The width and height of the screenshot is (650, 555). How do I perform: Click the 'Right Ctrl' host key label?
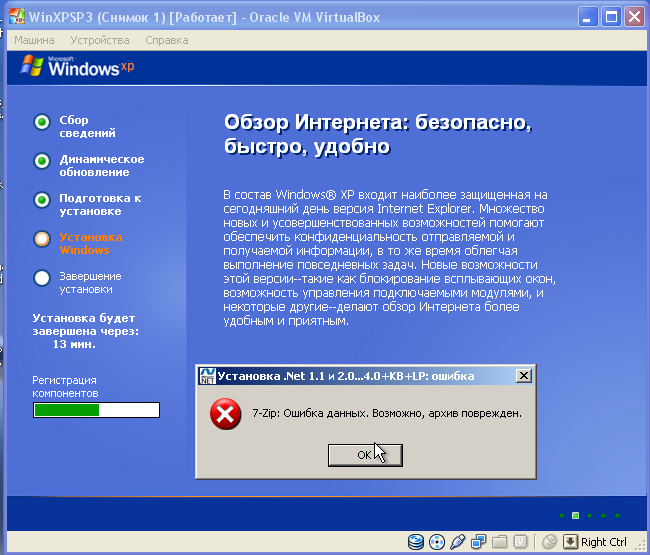(603, 542)
